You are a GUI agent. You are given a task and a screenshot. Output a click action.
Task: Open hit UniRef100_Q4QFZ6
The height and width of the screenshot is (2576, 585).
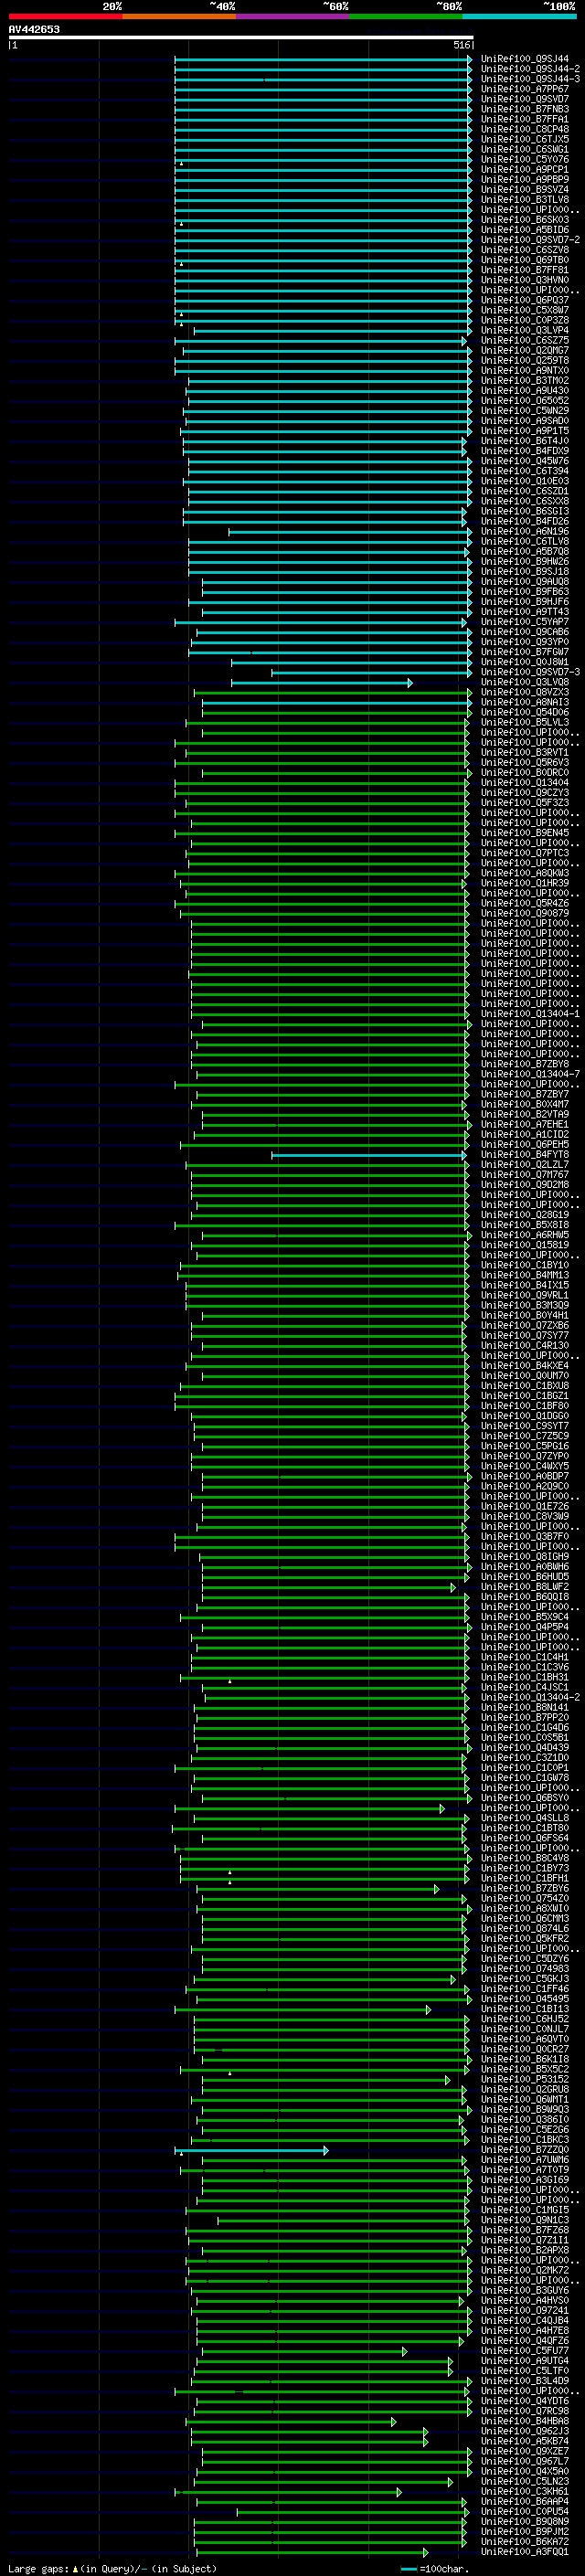(x=524, y=2341)
